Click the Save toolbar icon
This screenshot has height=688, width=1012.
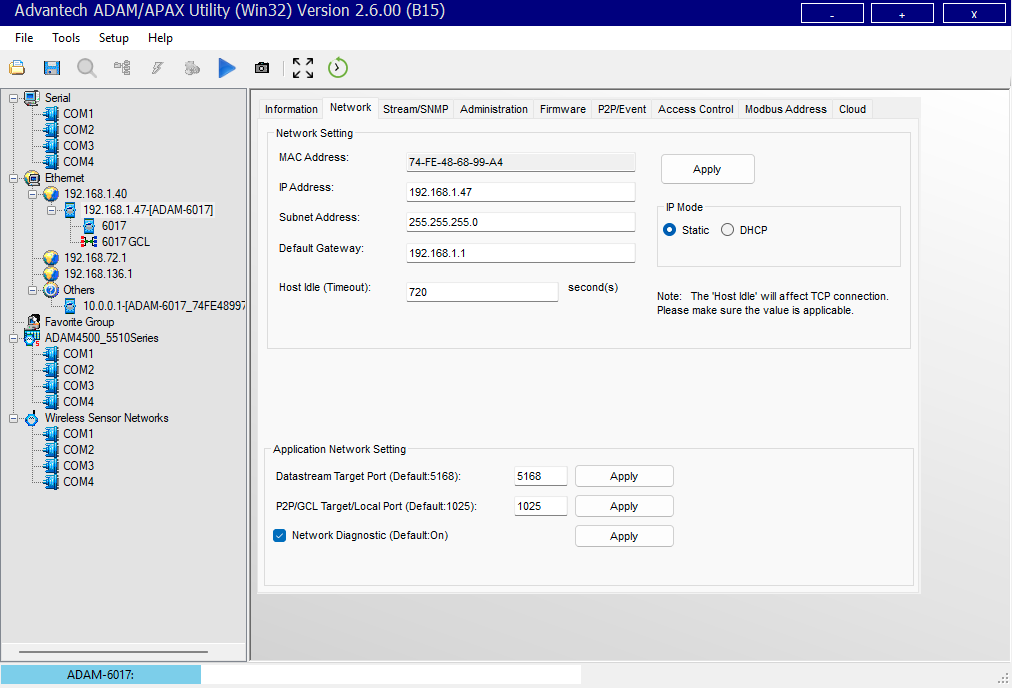coord(52,68)
